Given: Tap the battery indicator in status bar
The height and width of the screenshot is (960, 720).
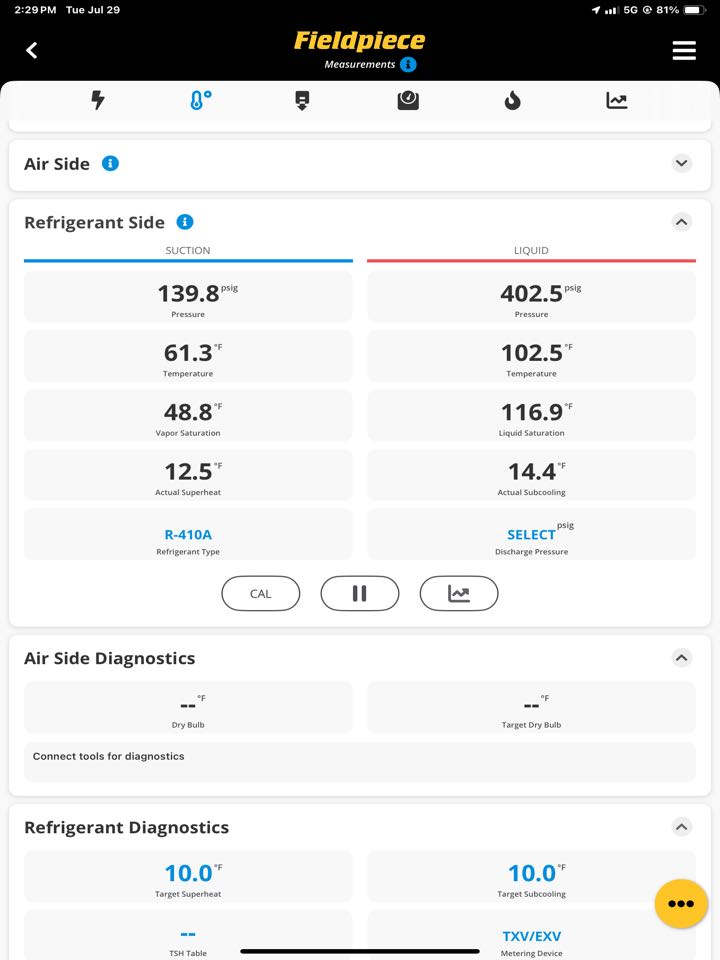Looking at the screenshot, I should (x=694, y=10).
